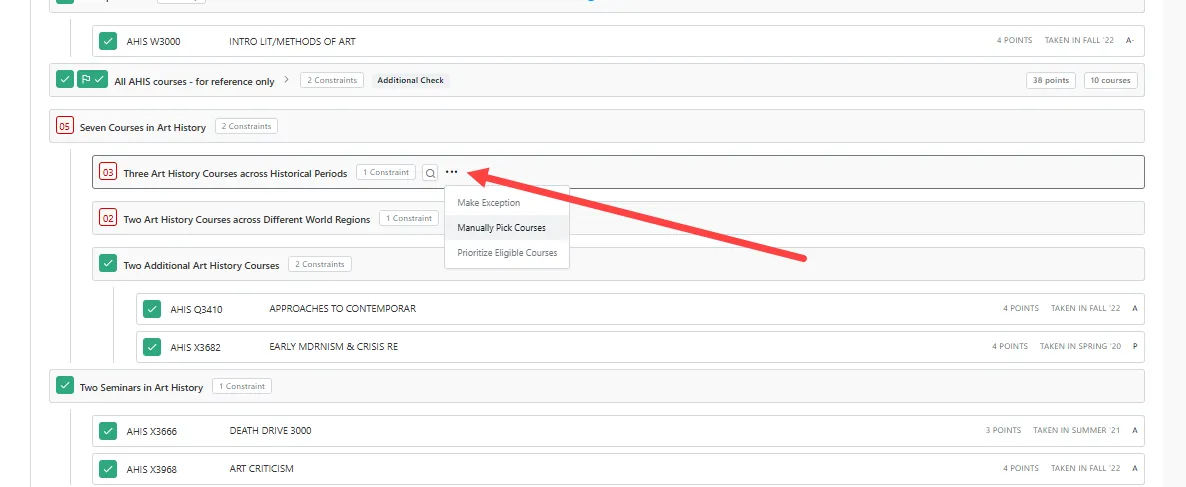The image size is (1186, 487).
Task: Open the three-dot menu for Historical Periods
Action: [x=452, y=172]
